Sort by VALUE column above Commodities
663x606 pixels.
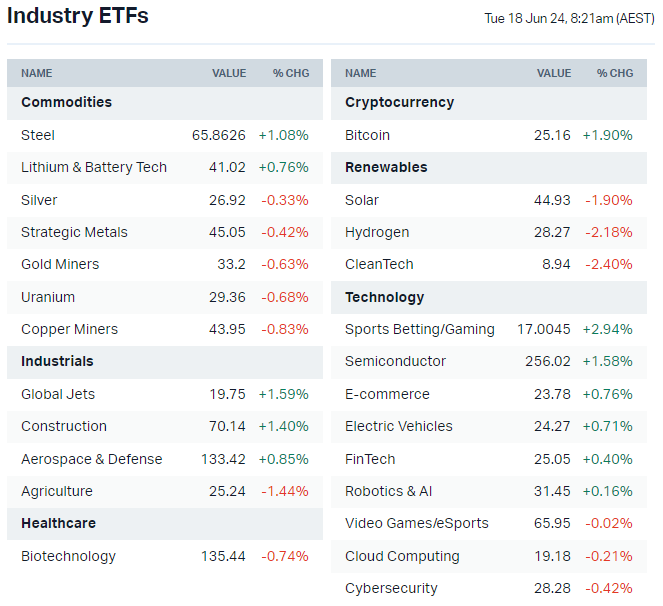pyautogui.click(x=229, y=73)
